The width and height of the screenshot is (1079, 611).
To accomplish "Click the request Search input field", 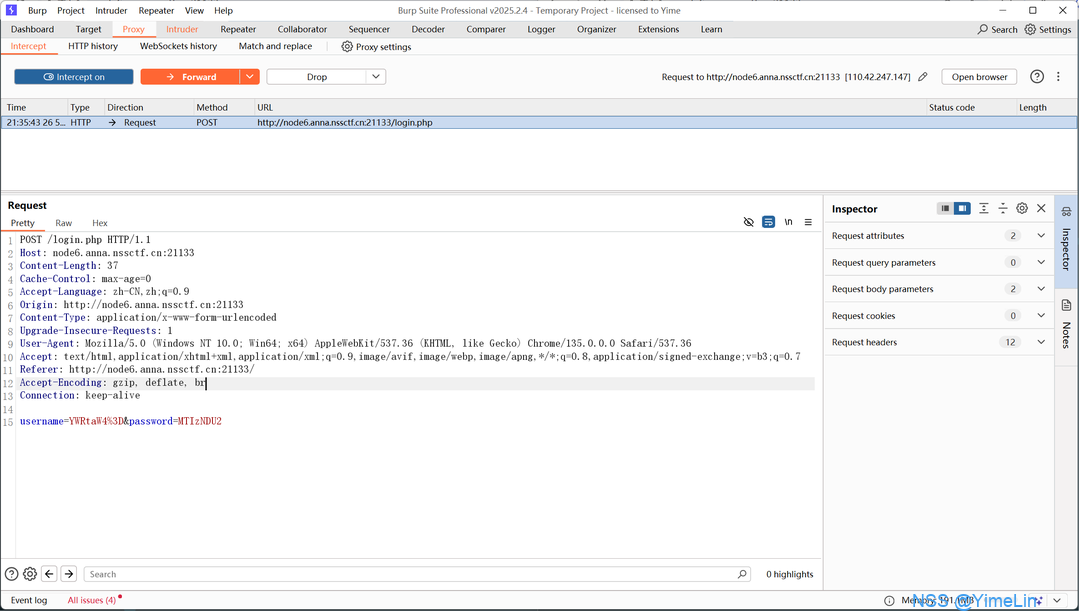I will coord(417,574).
